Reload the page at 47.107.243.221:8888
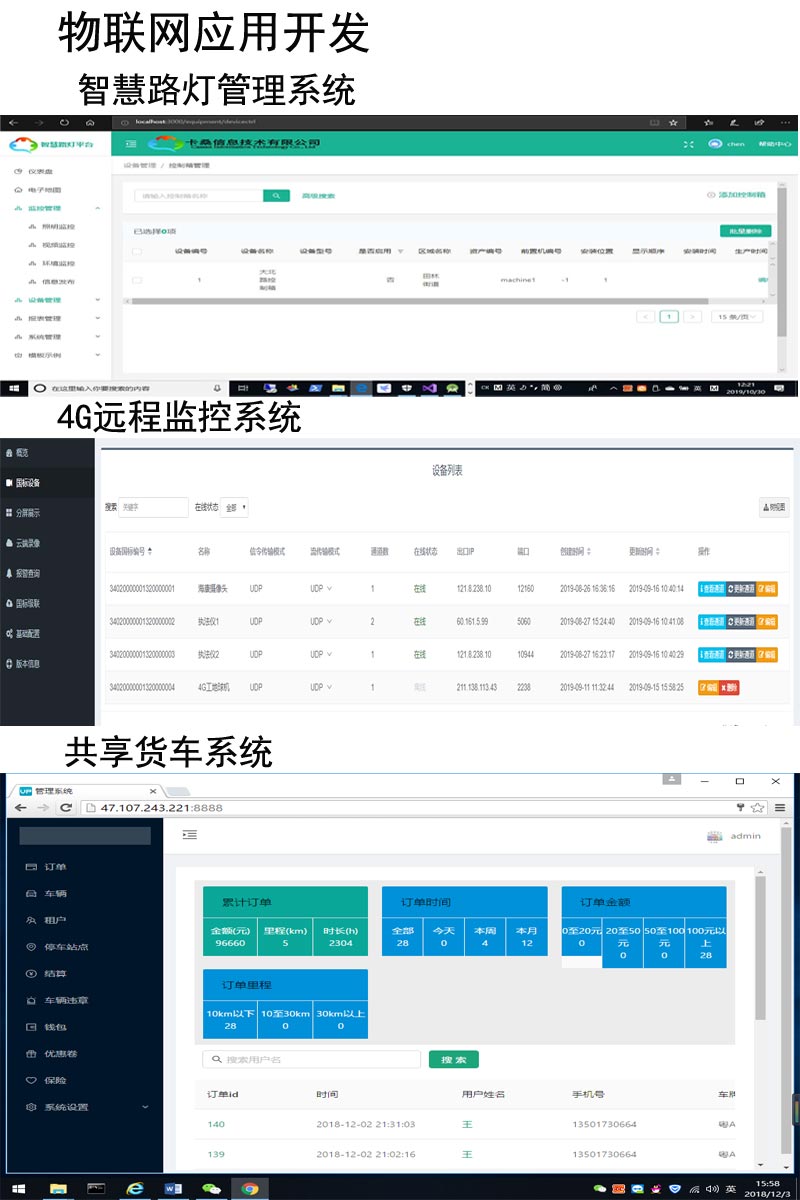The height and width of the screenshot is (1200, 800). click(66, 807)
